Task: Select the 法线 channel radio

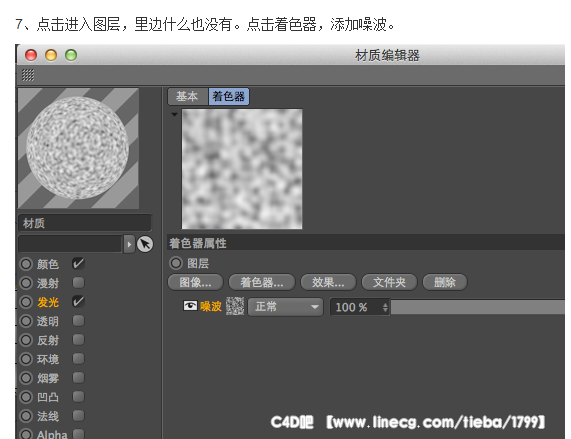Action: coord(26,416)
